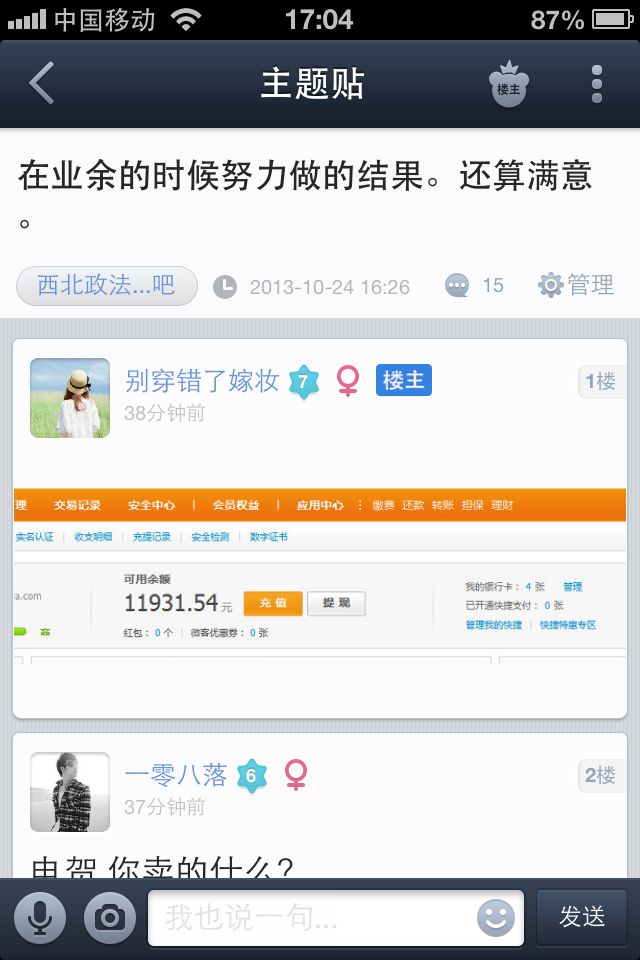Open avatar of 一零八落
Screen dimensions: 640x960
[x=70, y=792]
